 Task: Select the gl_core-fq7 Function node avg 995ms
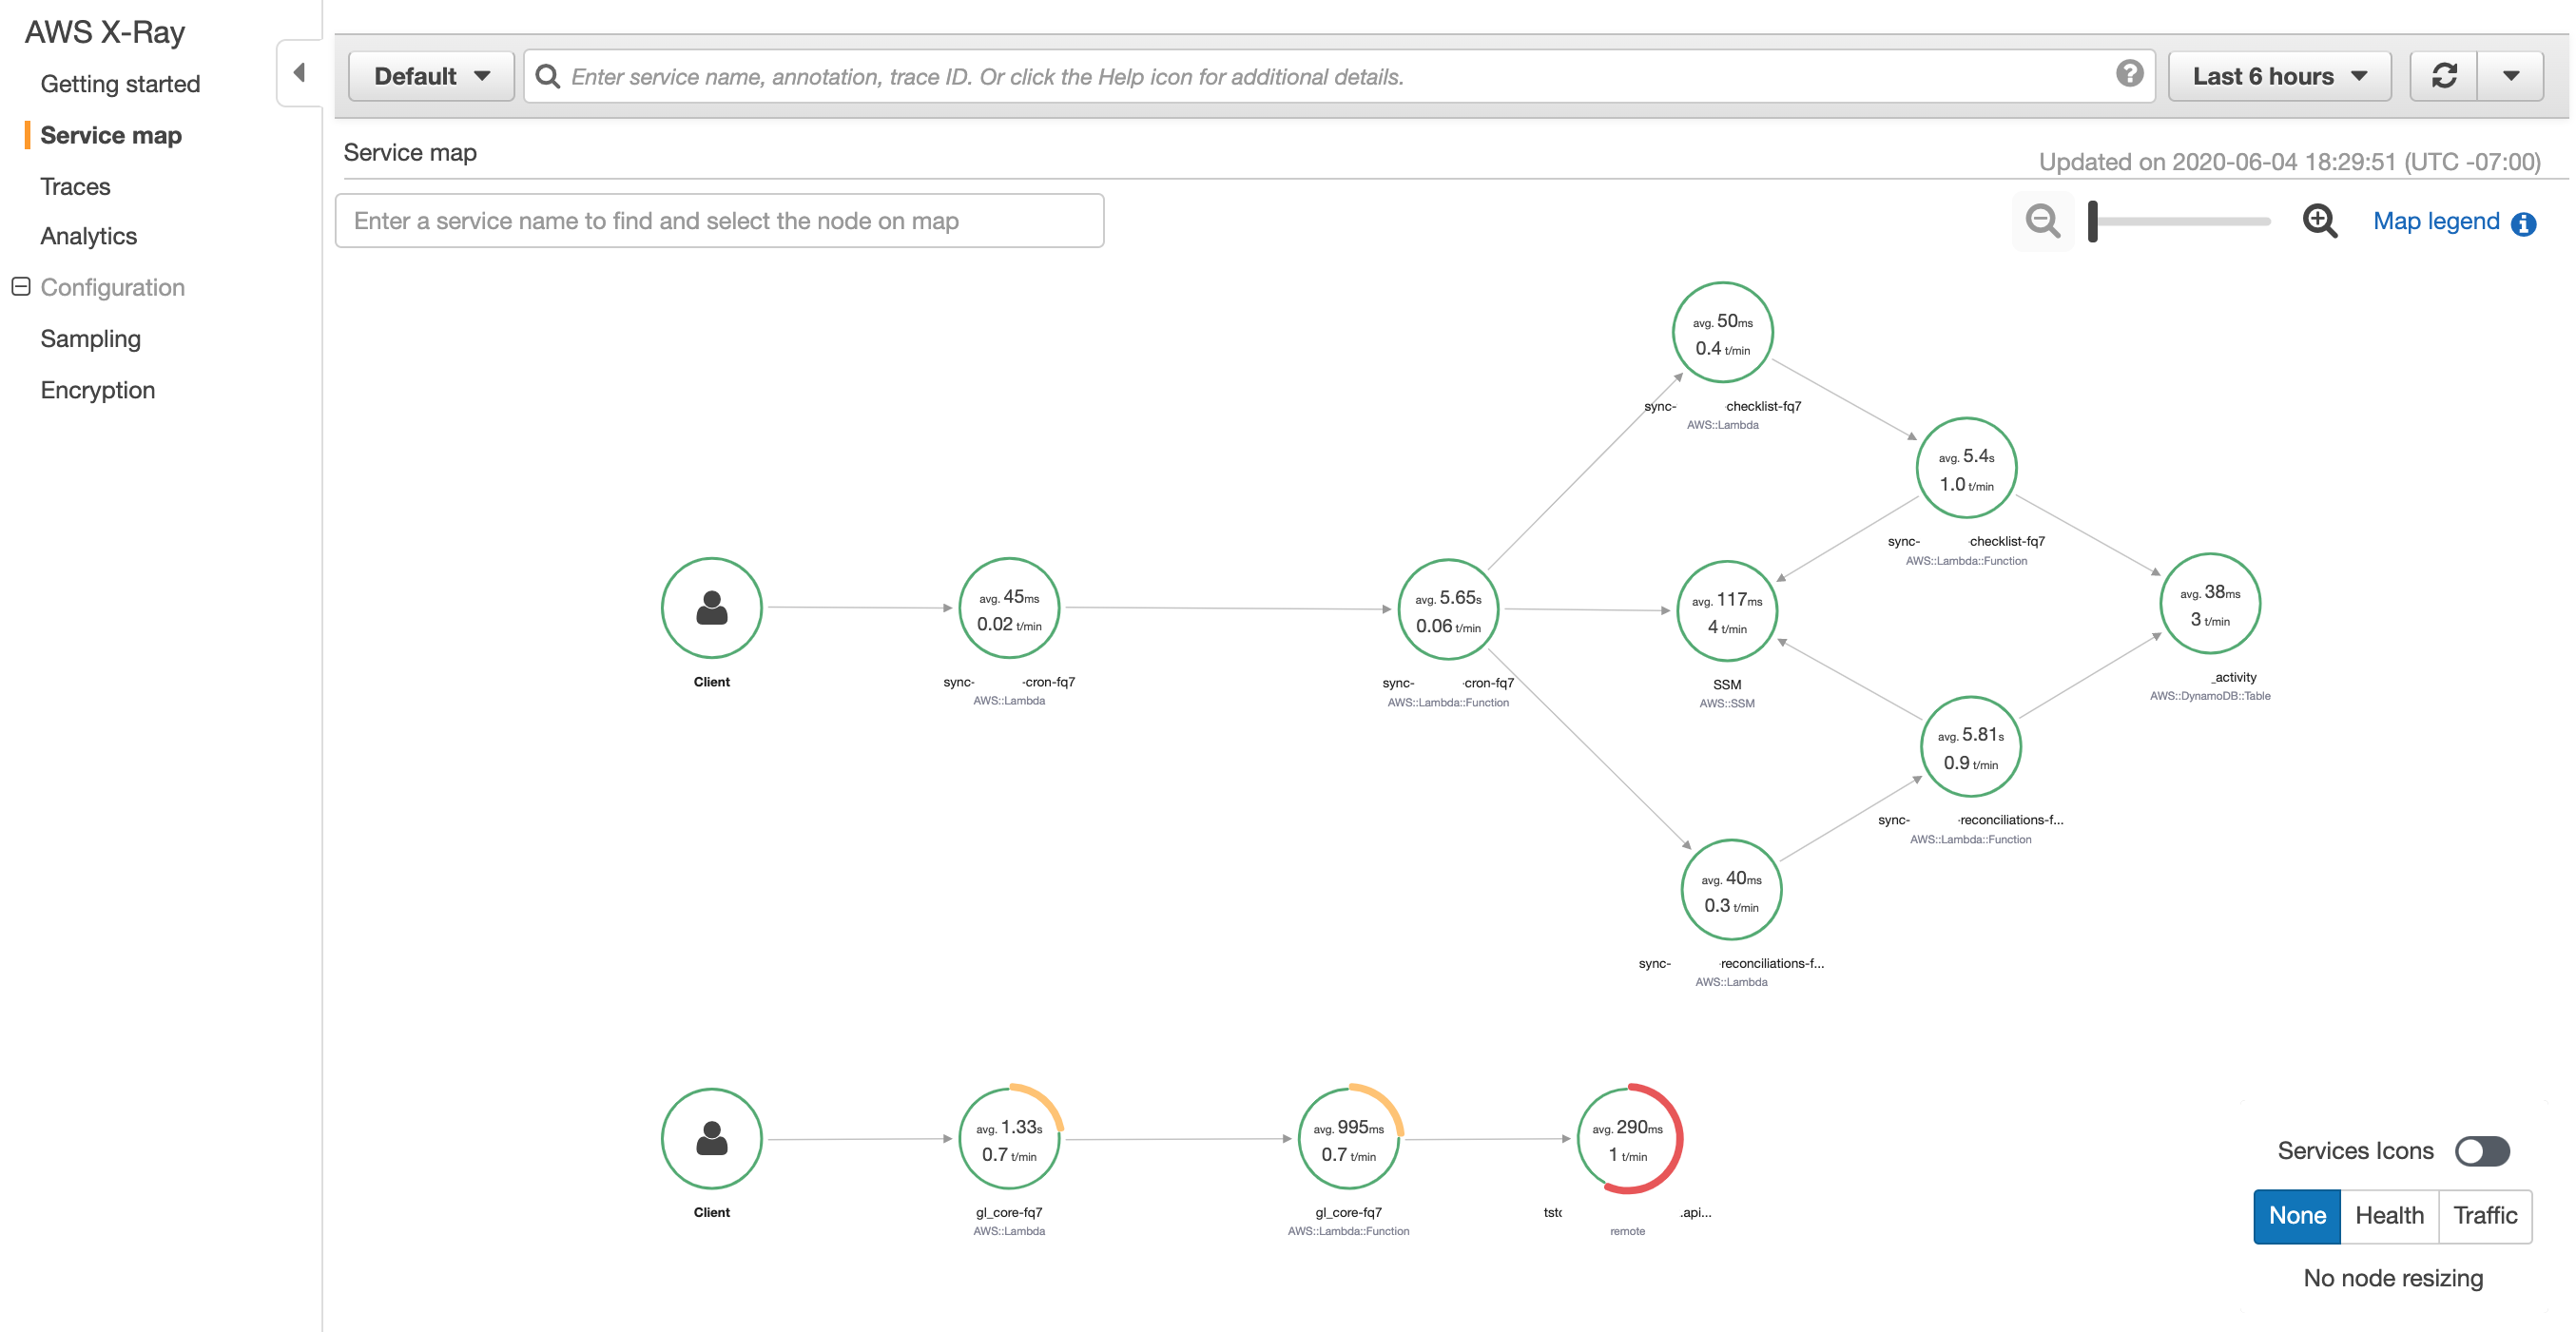pos(1348,1138)
